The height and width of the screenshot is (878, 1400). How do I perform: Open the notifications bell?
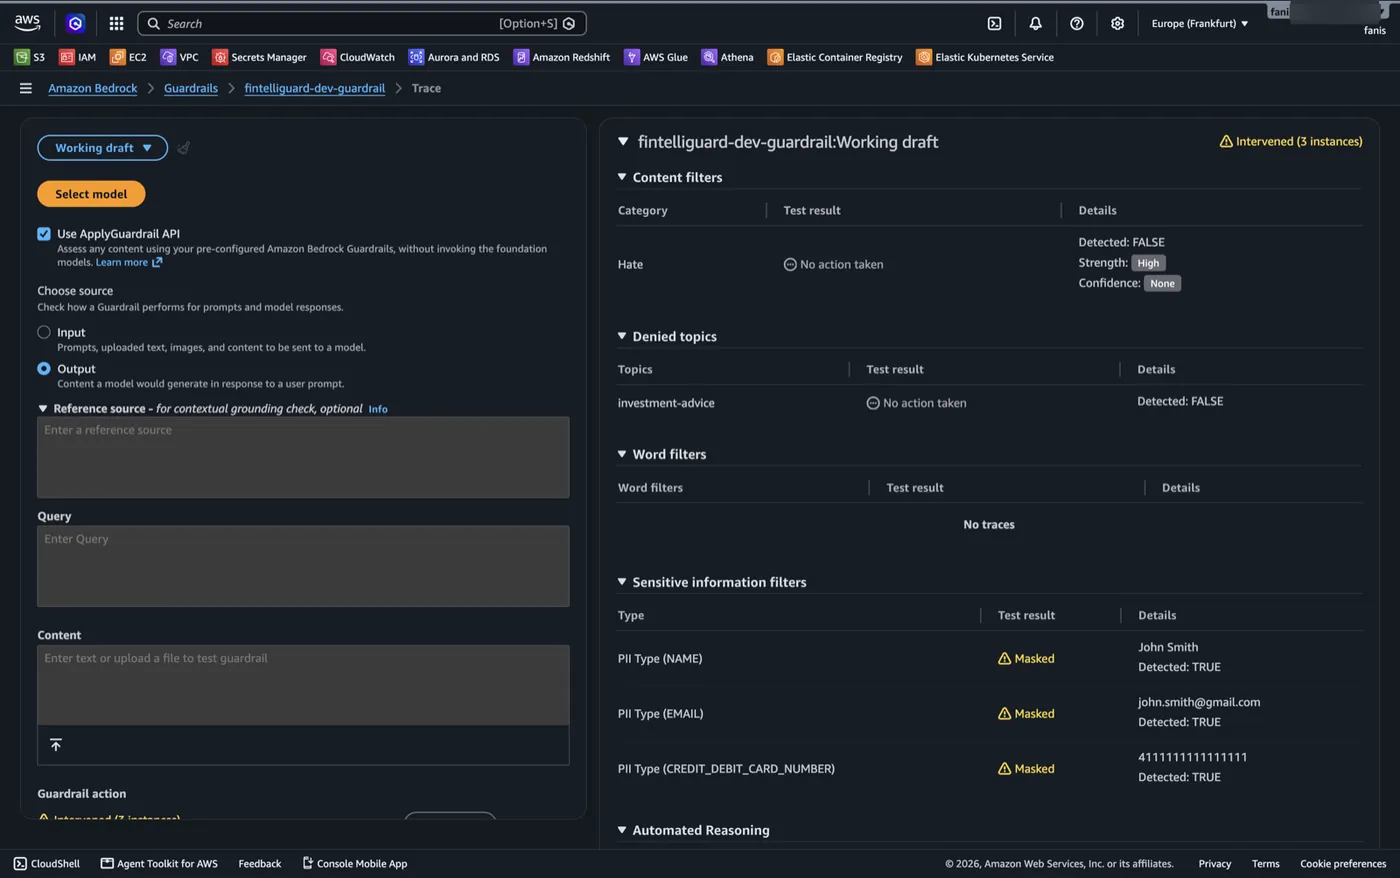[1035, 23]
